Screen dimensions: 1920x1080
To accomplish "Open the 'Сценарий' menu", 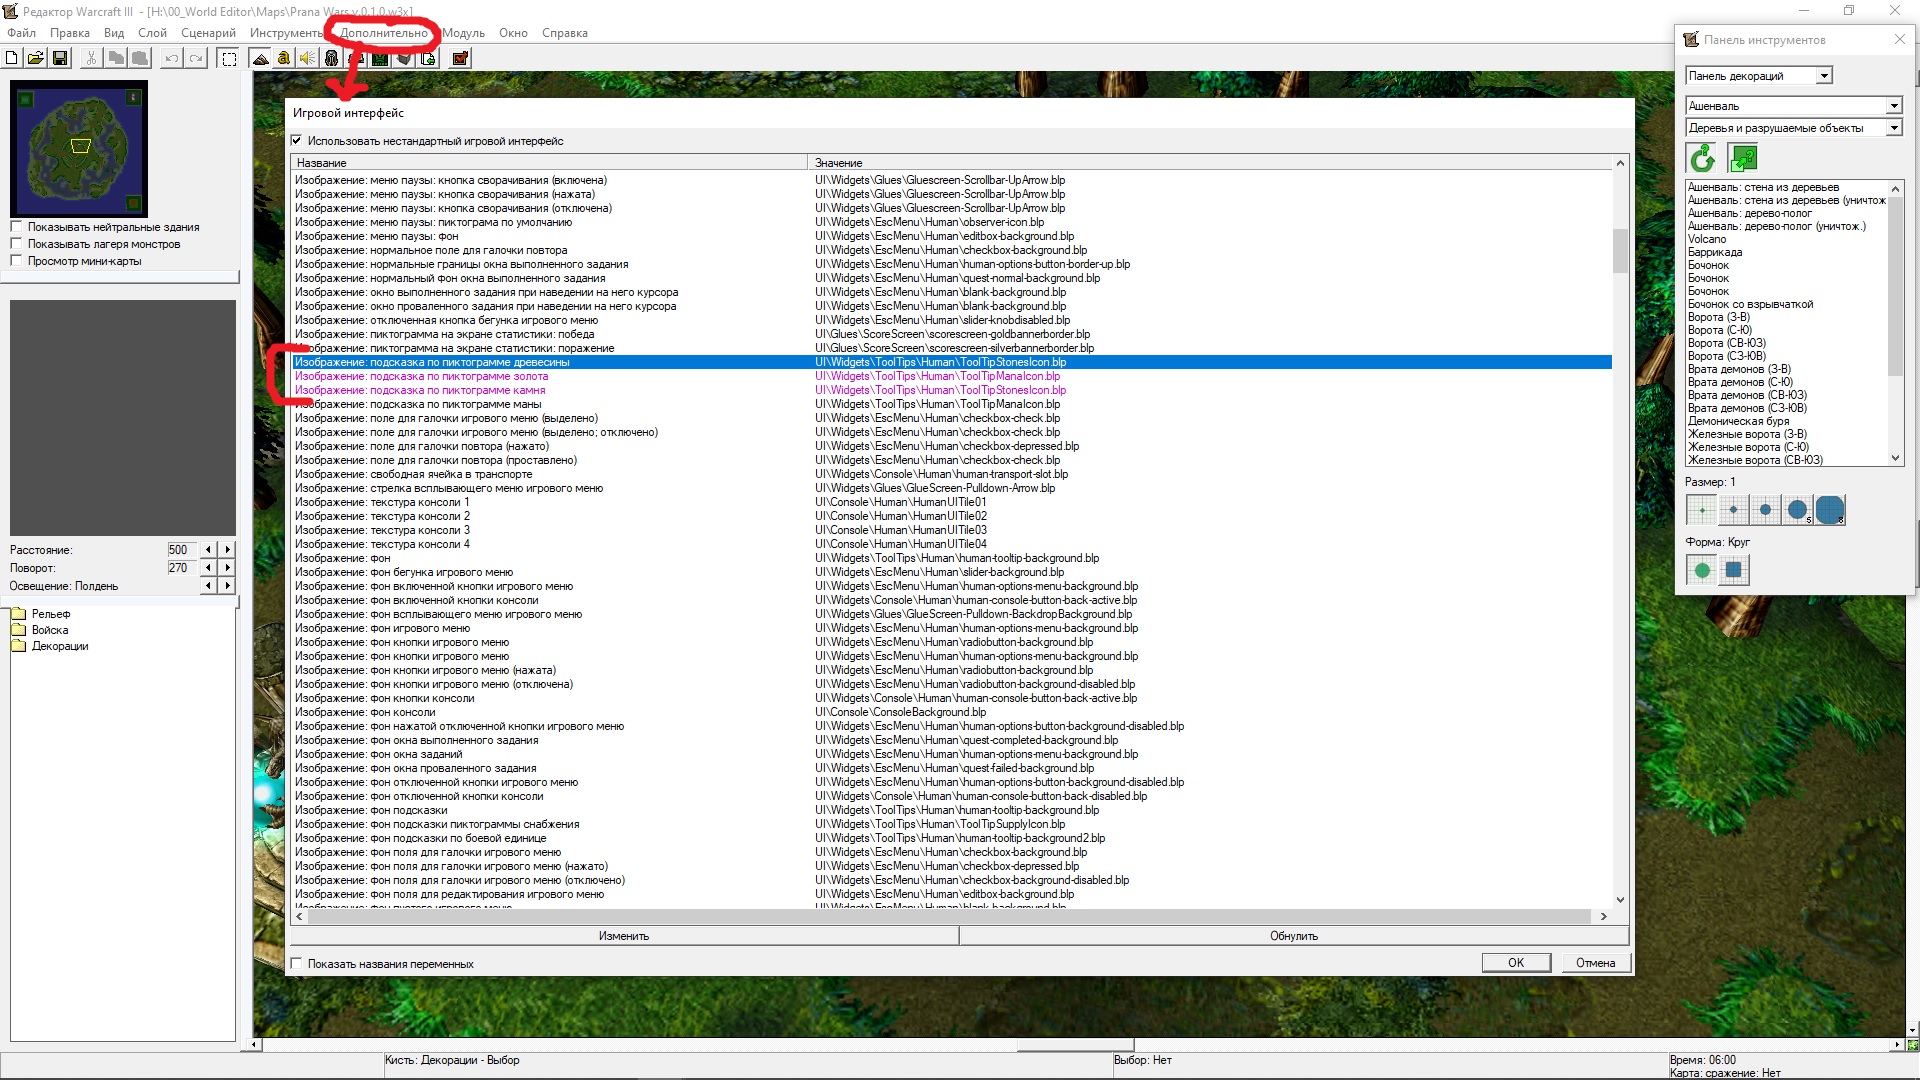I will (208, 33).
